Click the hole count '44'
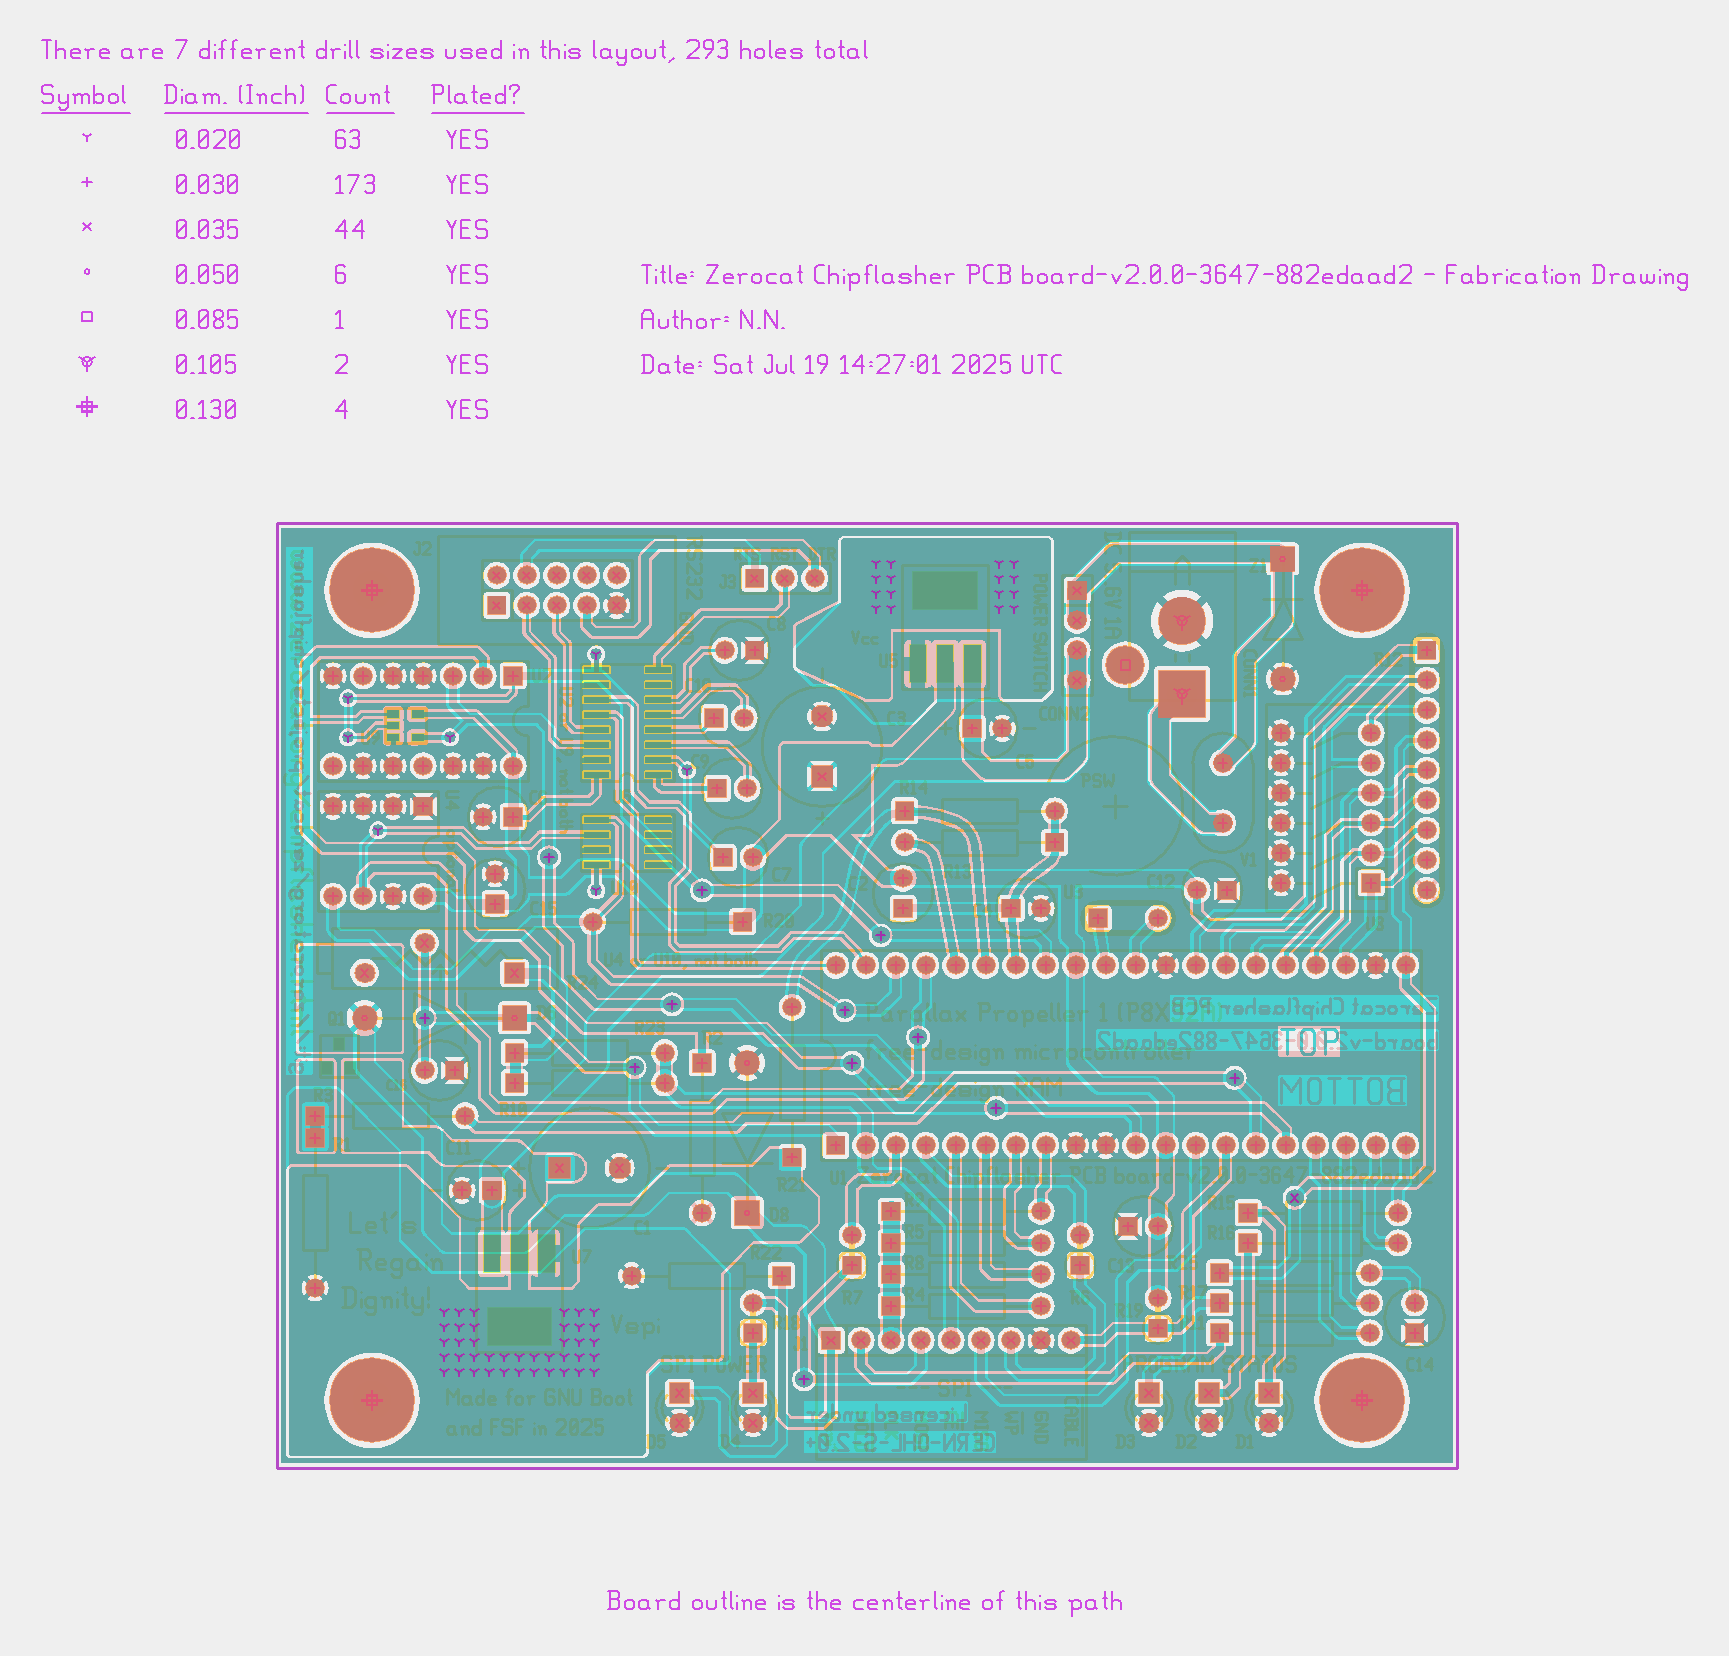Image resolution: width=1729 pixels, height=1656 pixels. [350, 230]
